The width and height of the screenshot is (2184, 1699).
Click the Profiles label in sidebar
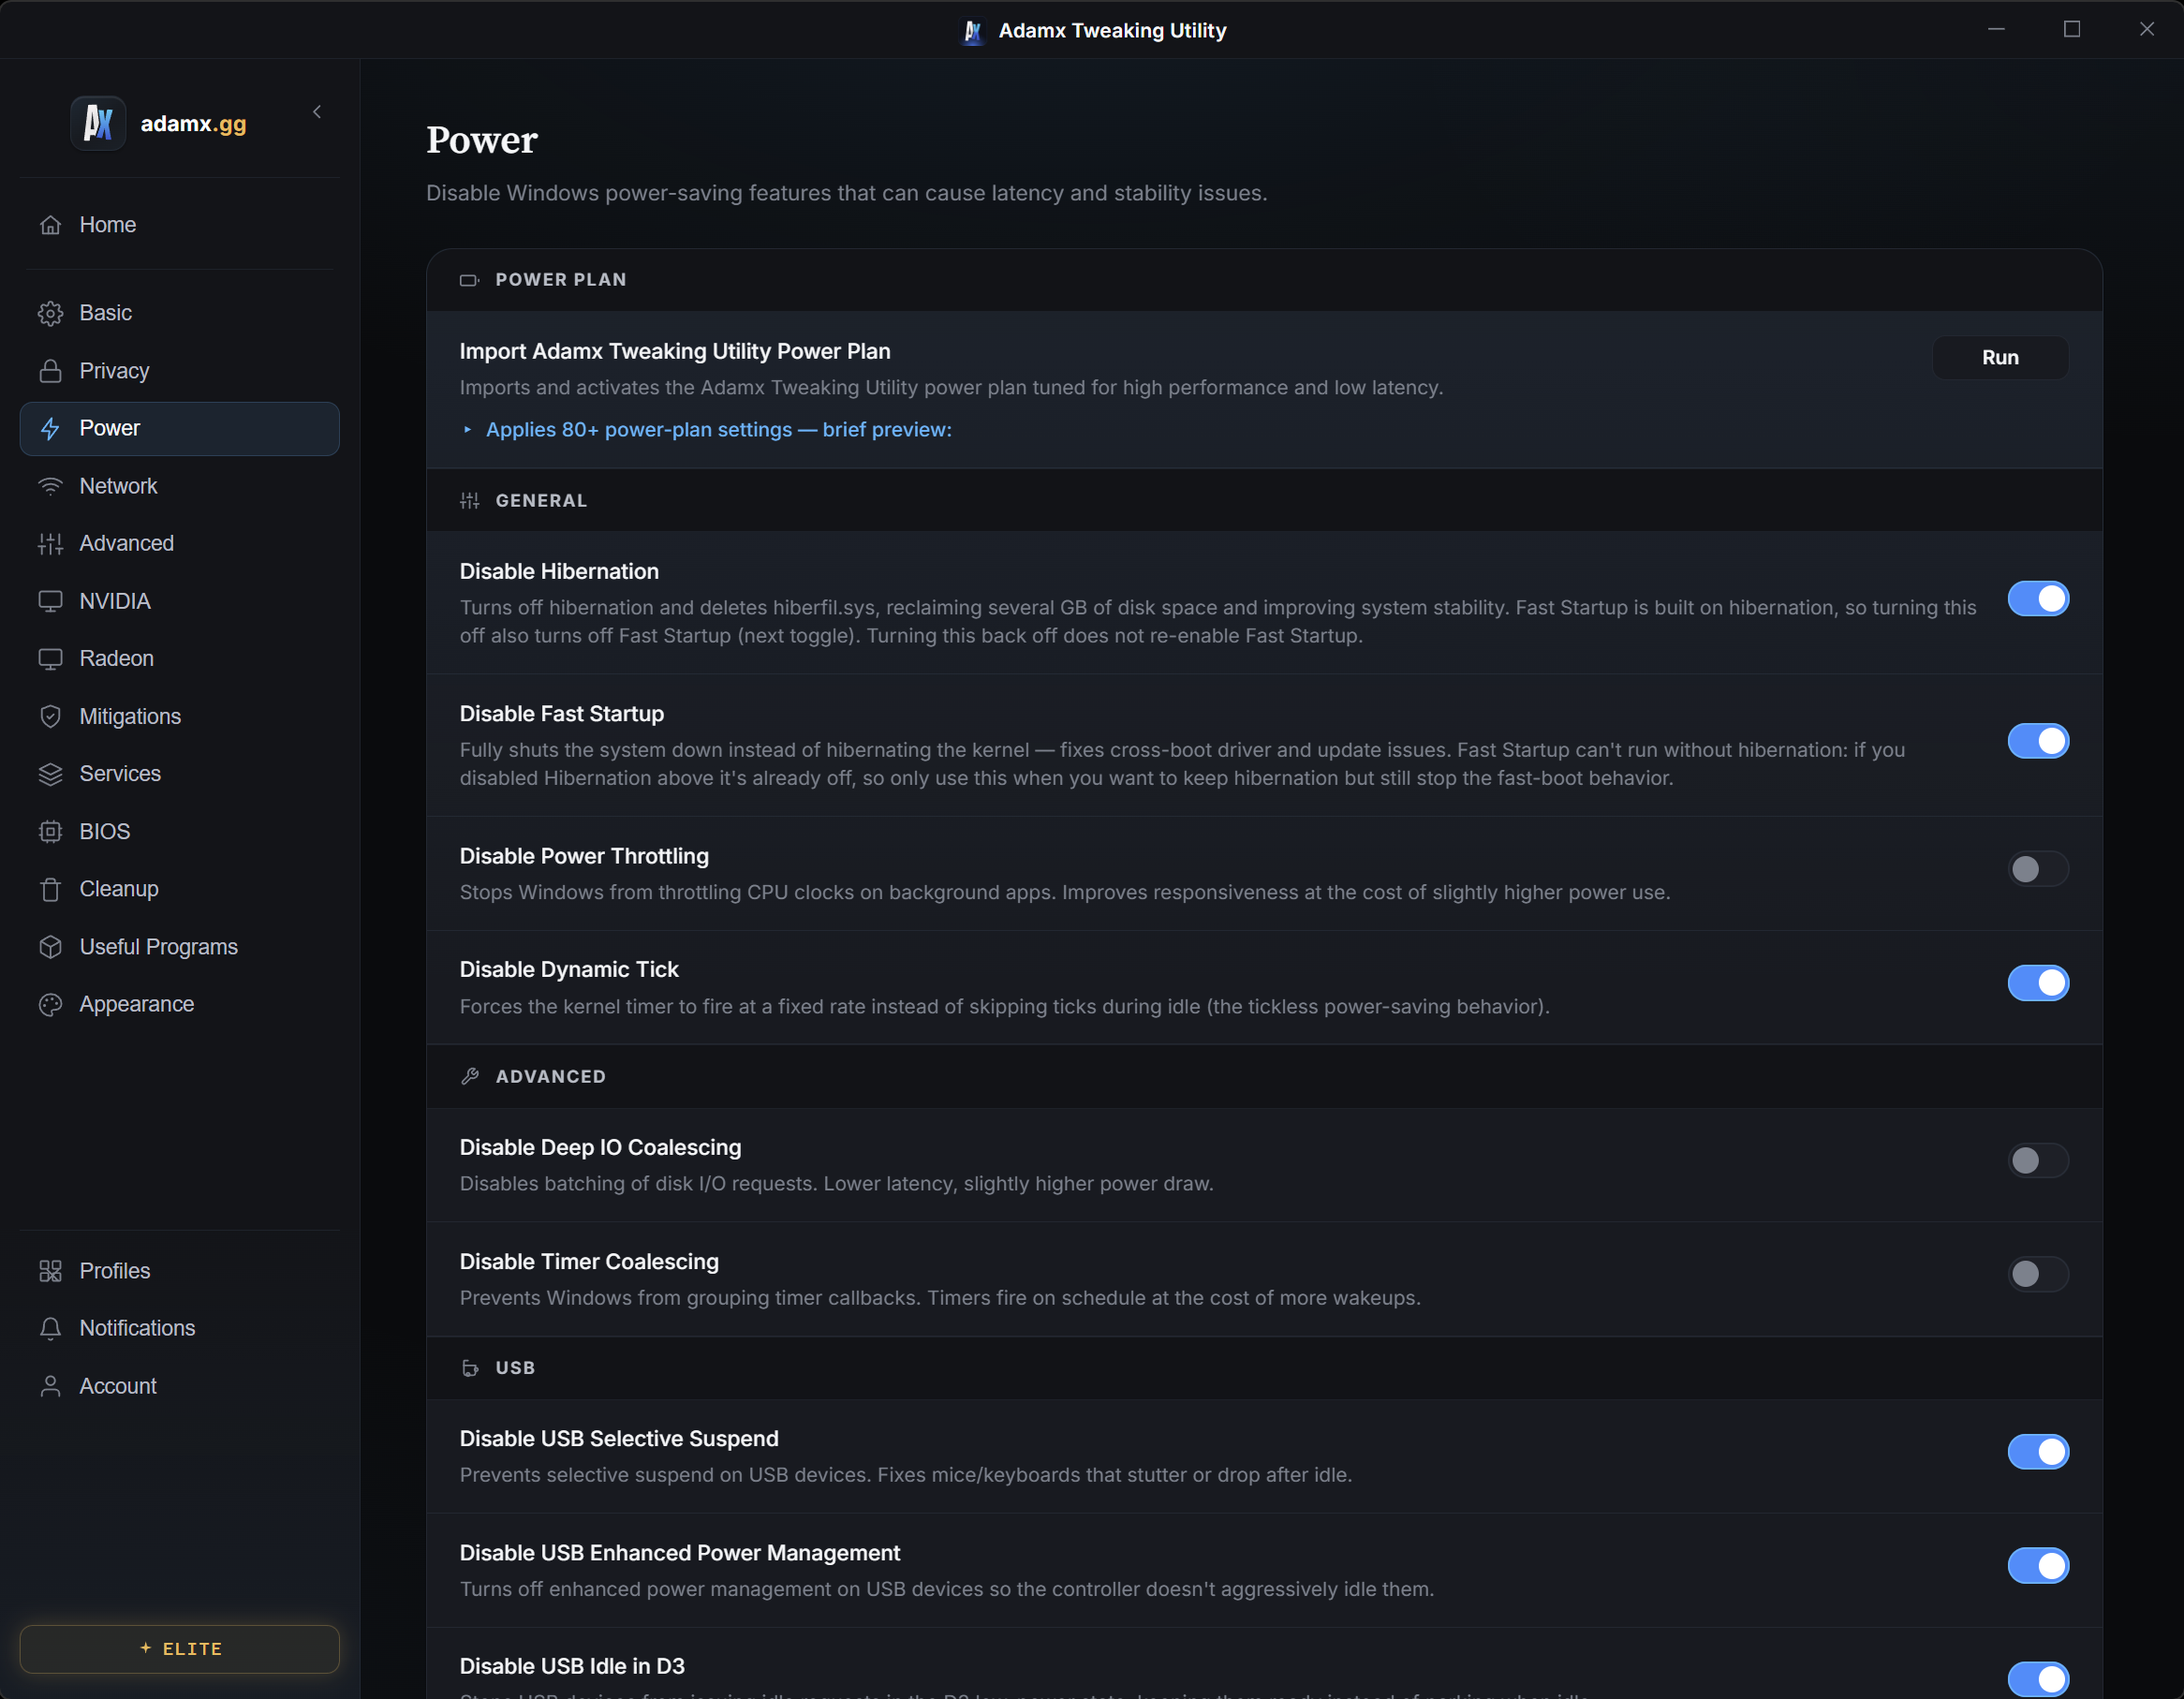(115, 1271)
